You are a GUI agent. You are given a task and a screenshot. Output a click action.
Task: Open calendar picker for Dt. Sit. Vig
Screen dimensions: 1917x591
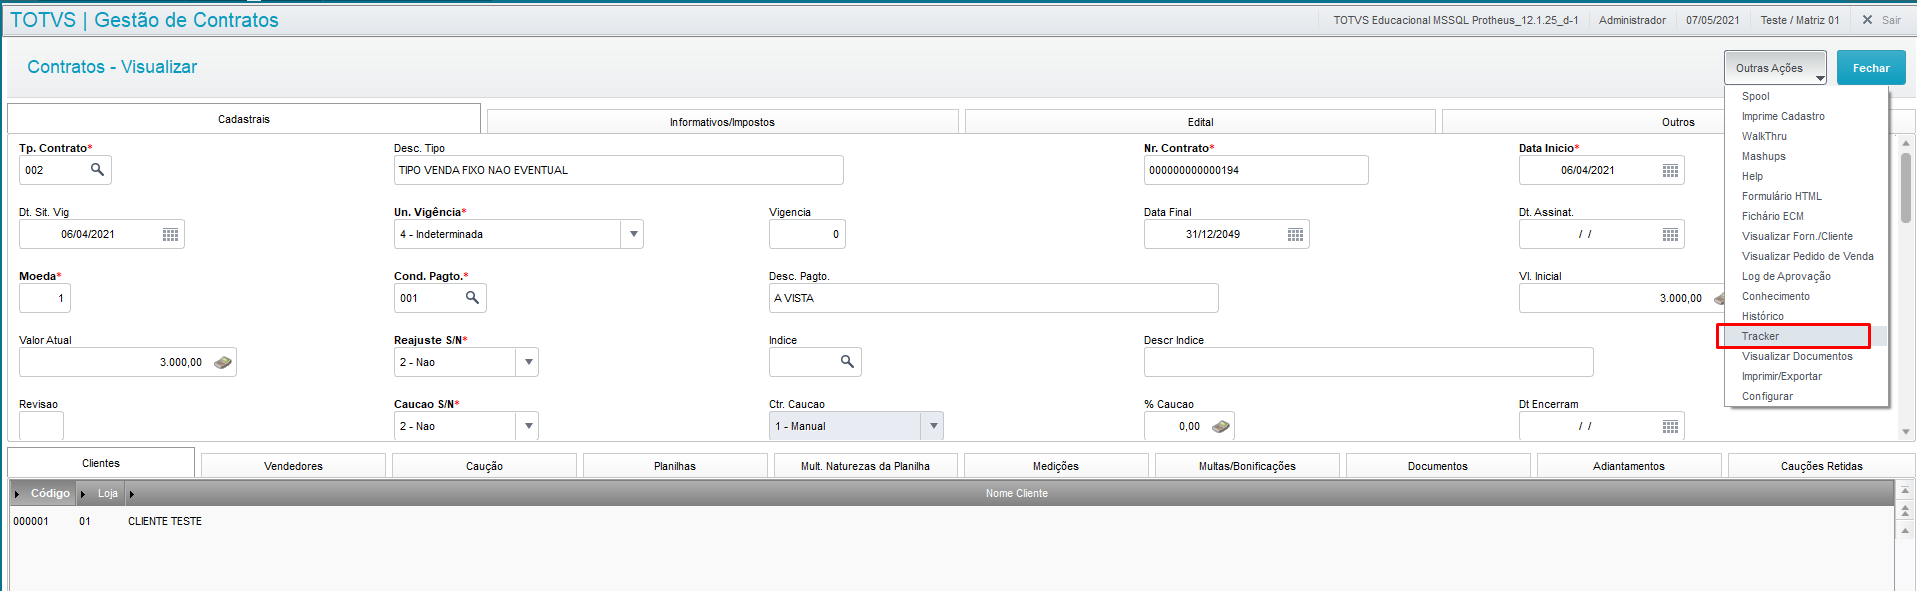(170, 235)
